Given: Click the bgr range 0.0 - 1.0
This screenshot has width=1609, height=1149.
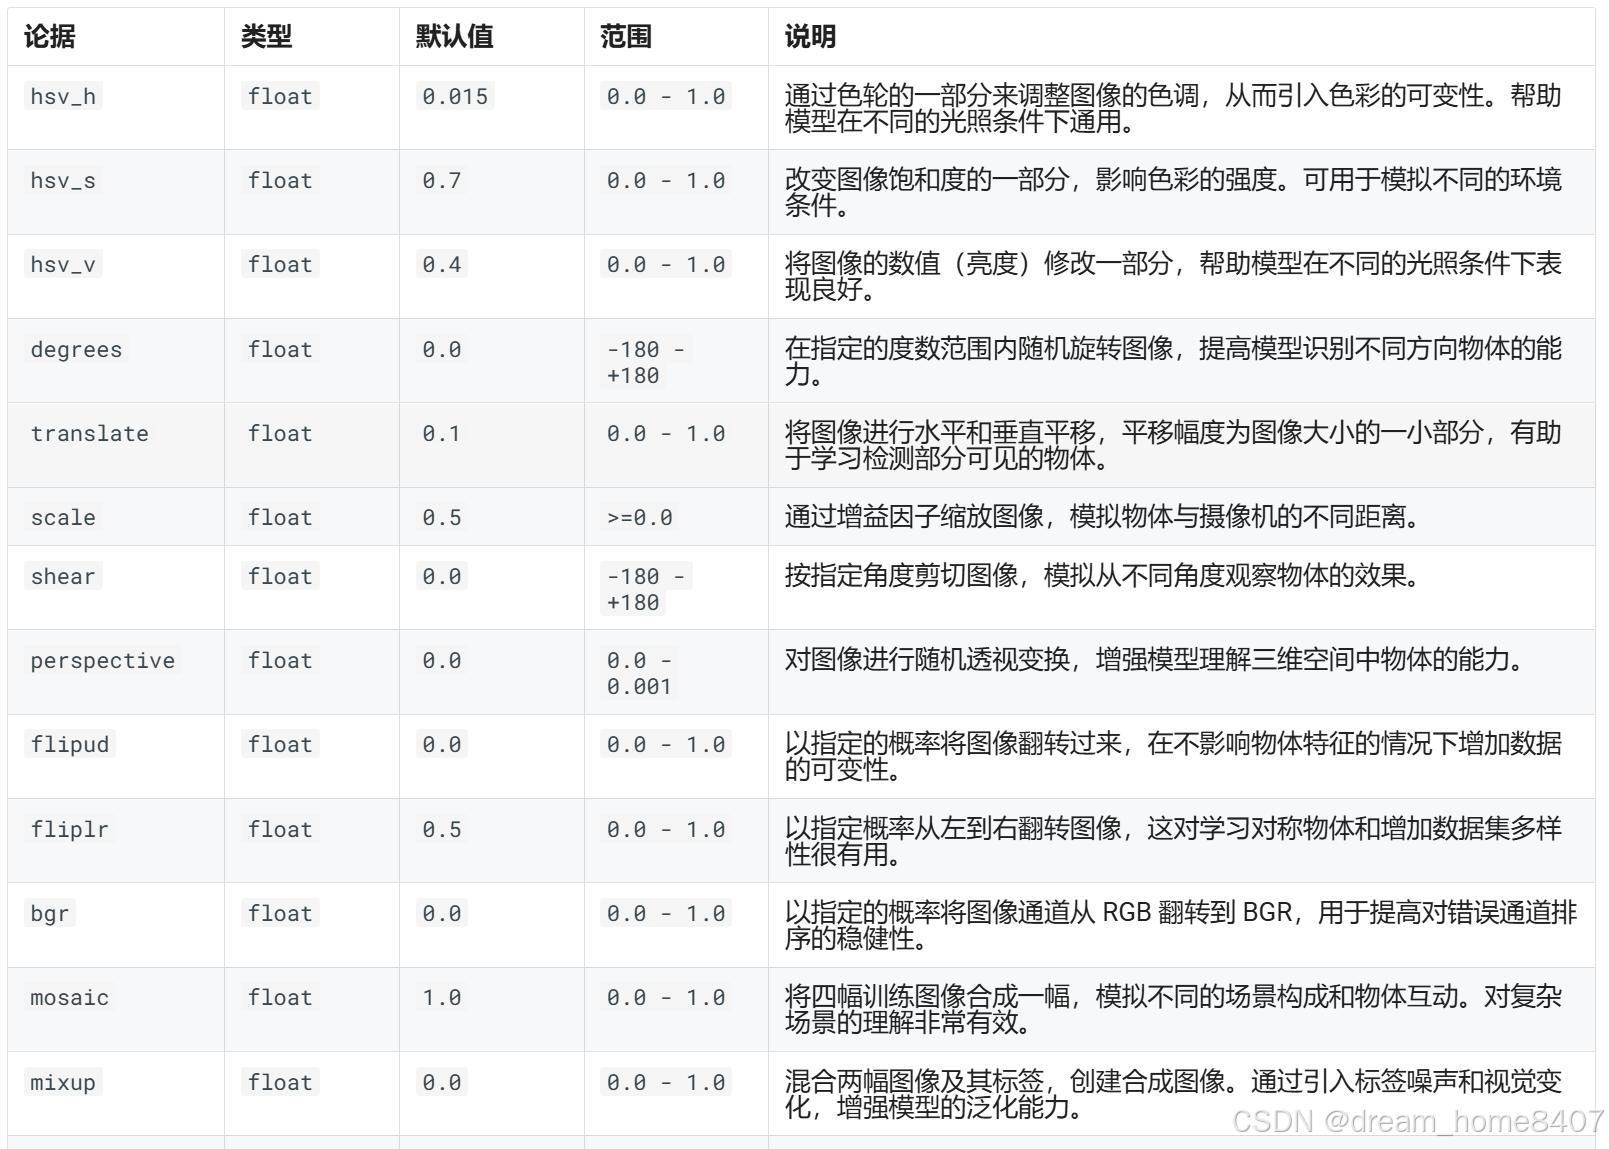Looking at the screenshot, I should 666,913.
